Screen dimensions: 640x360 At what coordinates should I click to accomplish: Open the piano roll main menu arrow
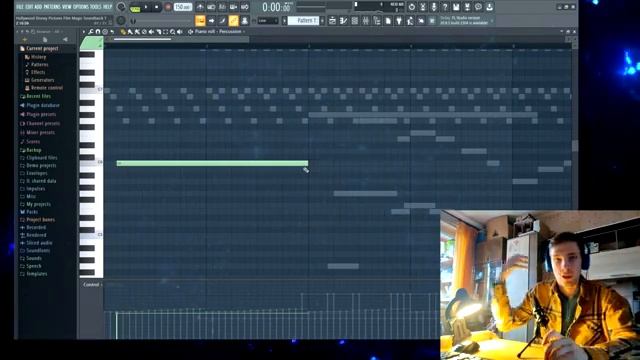point(84,31)
